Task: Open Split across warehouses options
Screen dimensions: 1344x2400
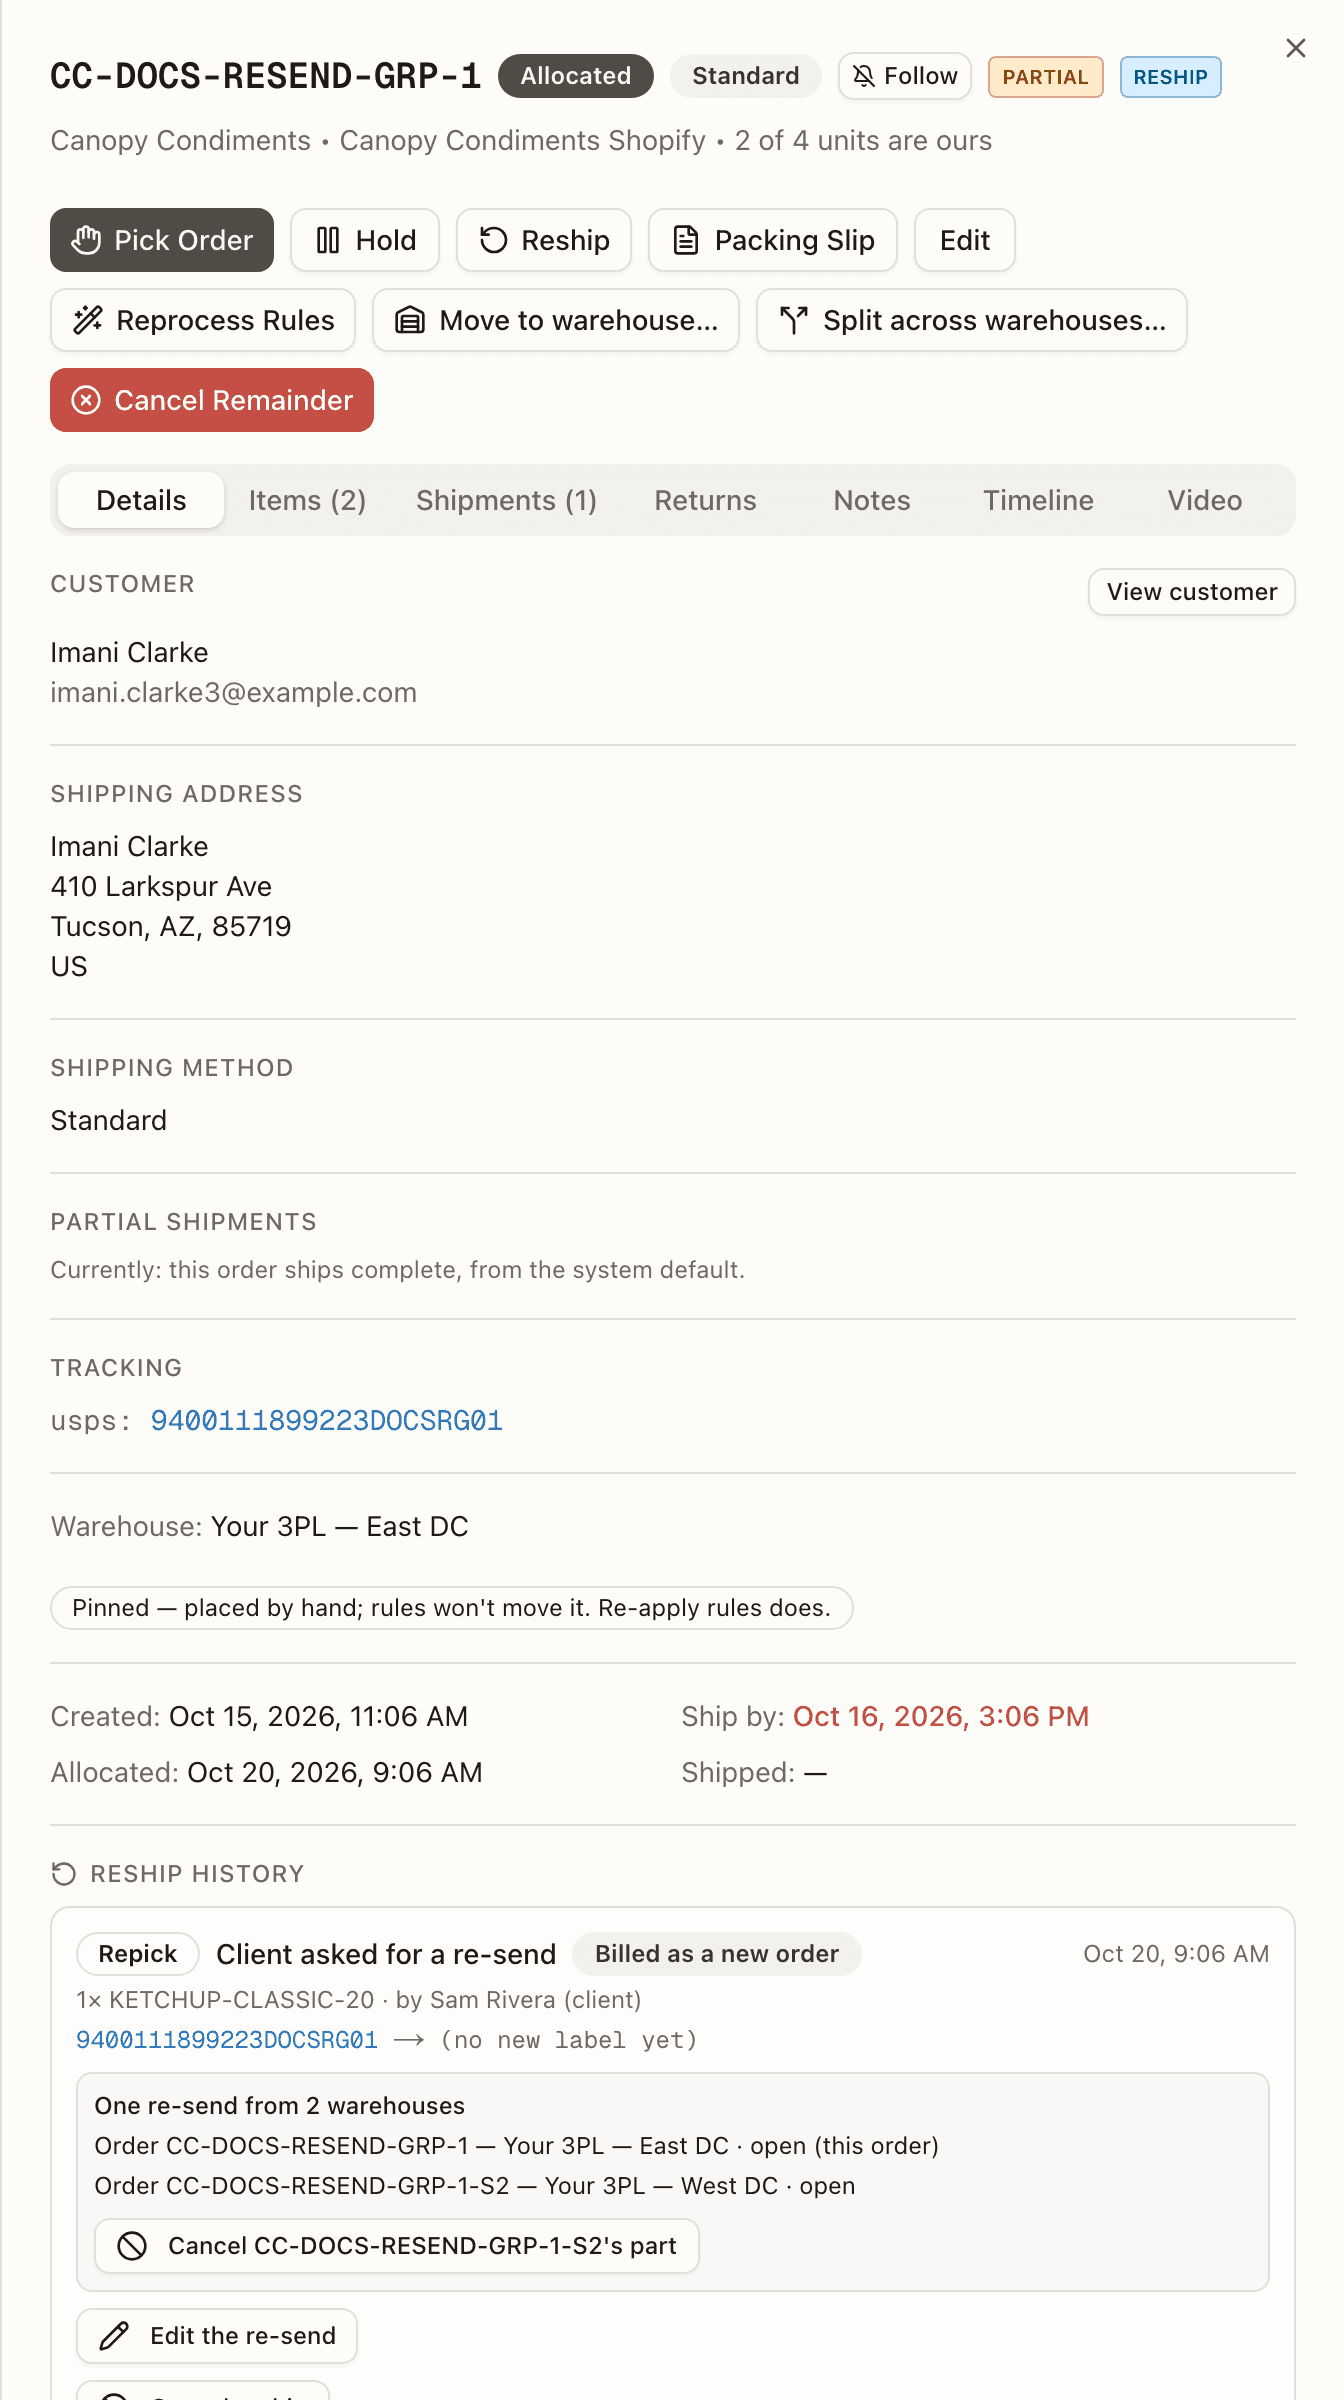Action: [972, 320]
